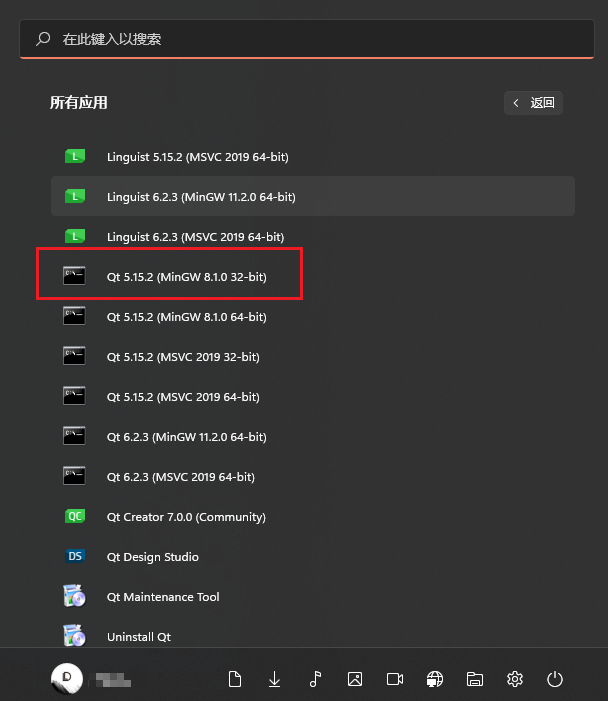Open Qt 5.15.2 (MSVC 2019 32-bit) prompt
Screen dimensions: 608x701
pos(312,356)
